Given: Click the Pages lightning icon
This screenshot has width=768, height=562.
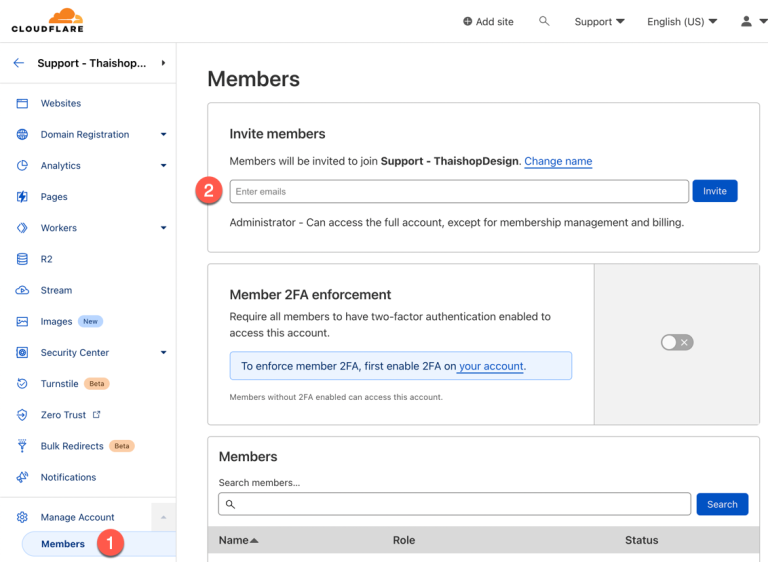Looking at the screenshot, I should click(x=22, y=196).
